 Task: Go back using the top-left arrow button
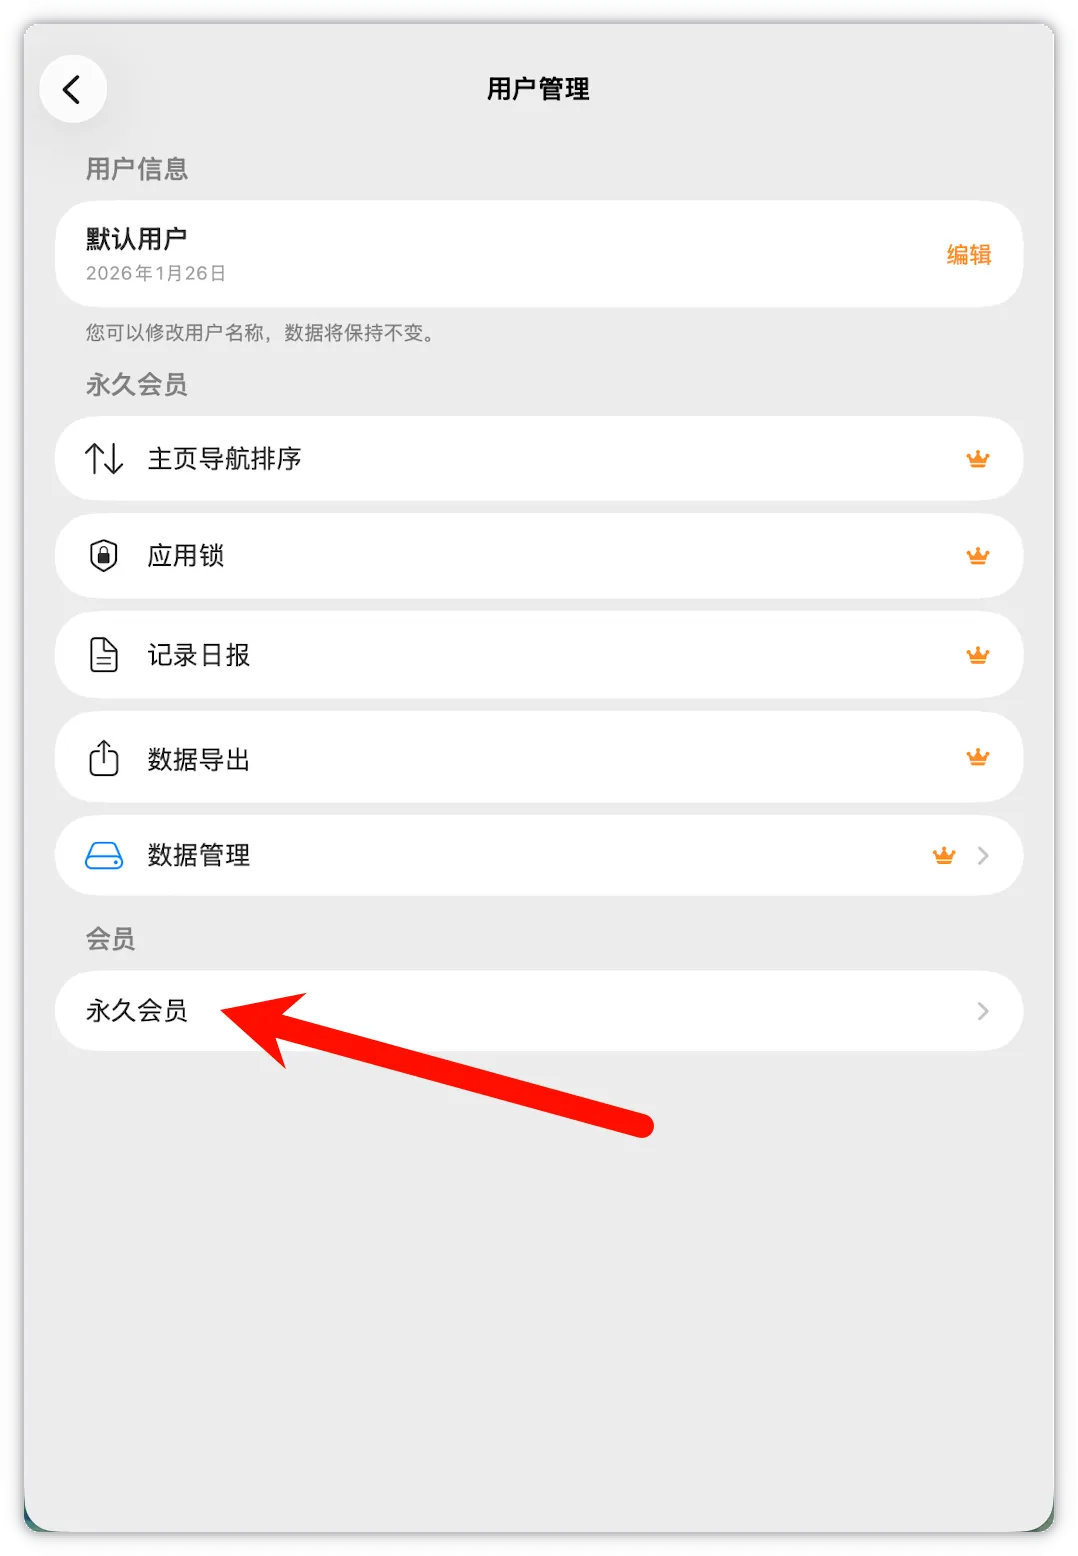(72, 90)
